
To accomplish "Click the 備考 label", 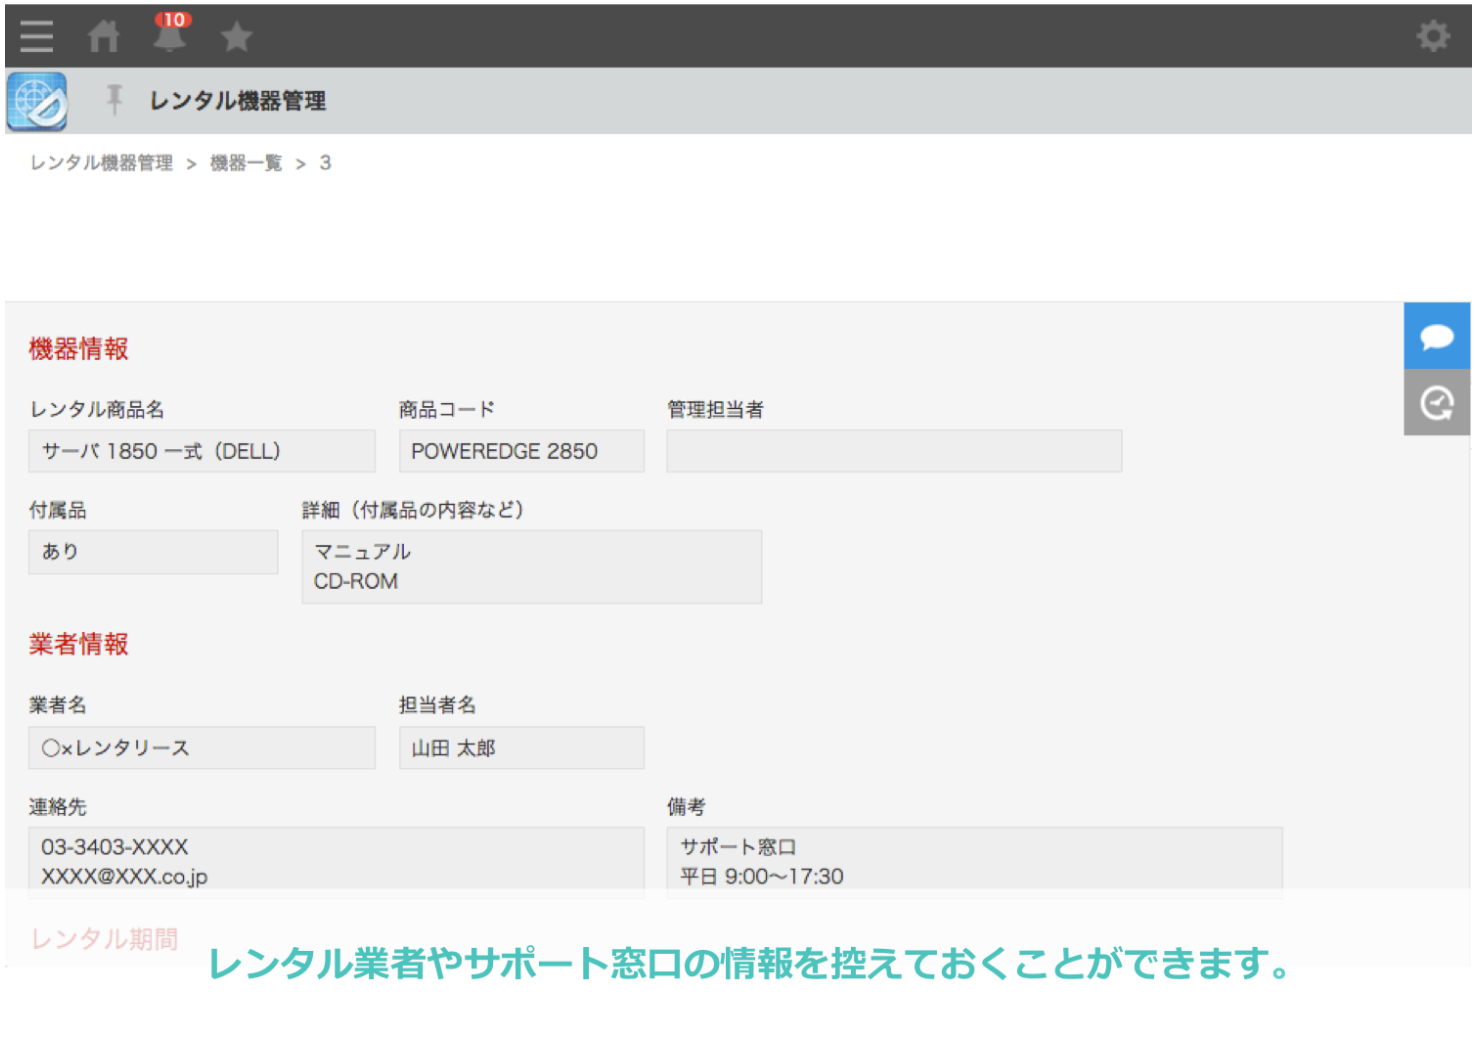I will coord(686,807).
